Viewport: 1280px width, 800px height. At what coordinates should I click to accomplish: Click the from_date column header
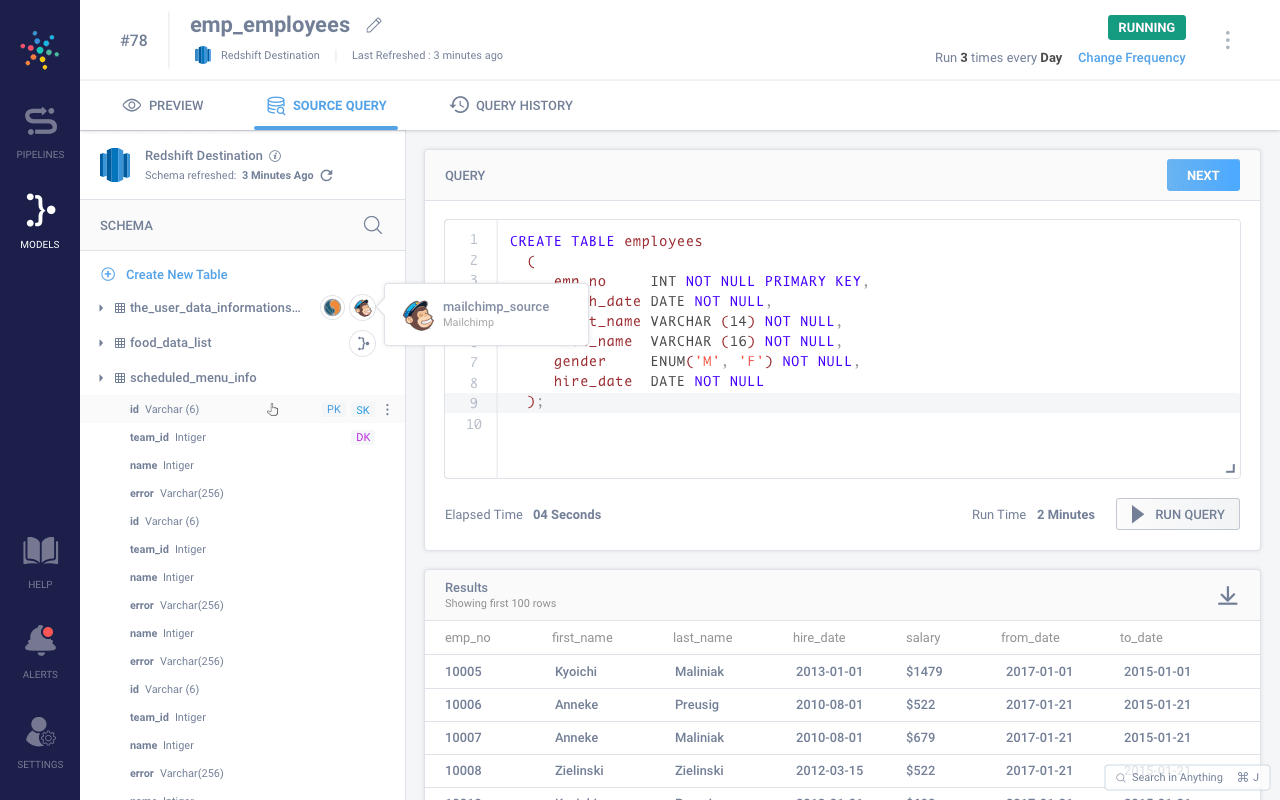point(1030,637)
